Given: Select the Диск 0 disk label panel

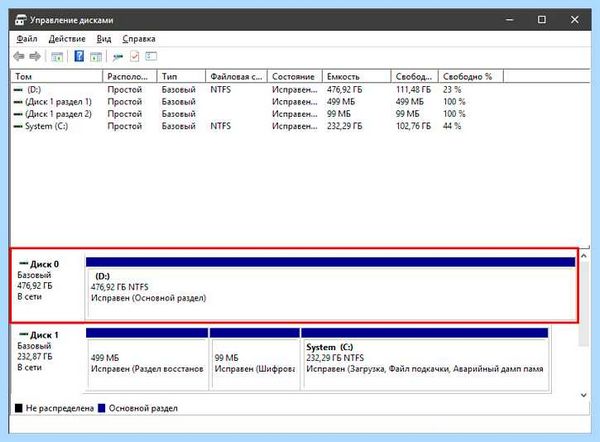Looking at the screenshot, I should pyautogui.click(x=47, y=285).
